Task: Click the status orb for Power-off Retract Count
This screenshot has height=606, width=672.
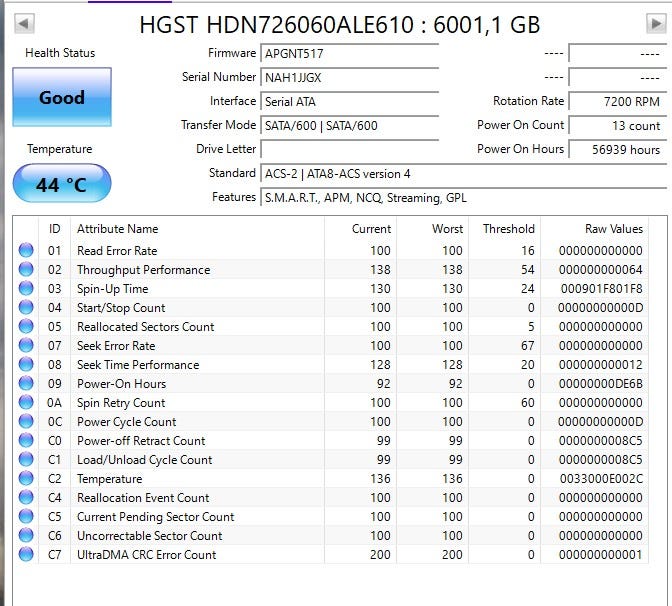Action: (x=26, y=440)
